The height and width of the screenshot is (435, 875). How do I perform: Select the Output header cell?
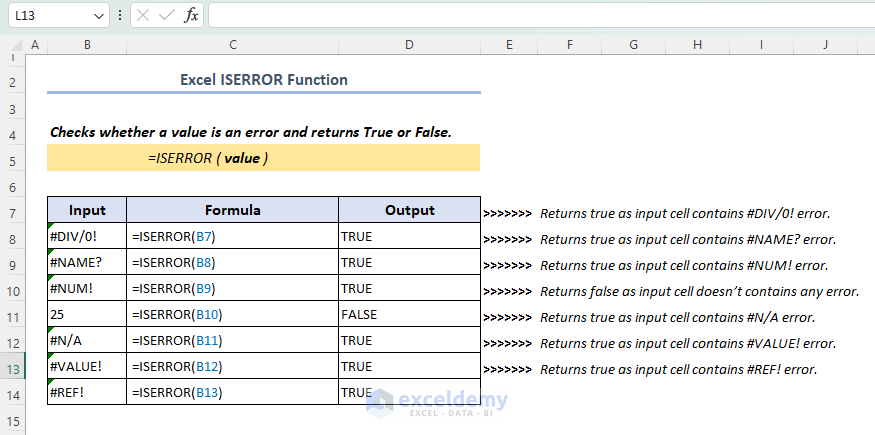(x=409, y=210)
